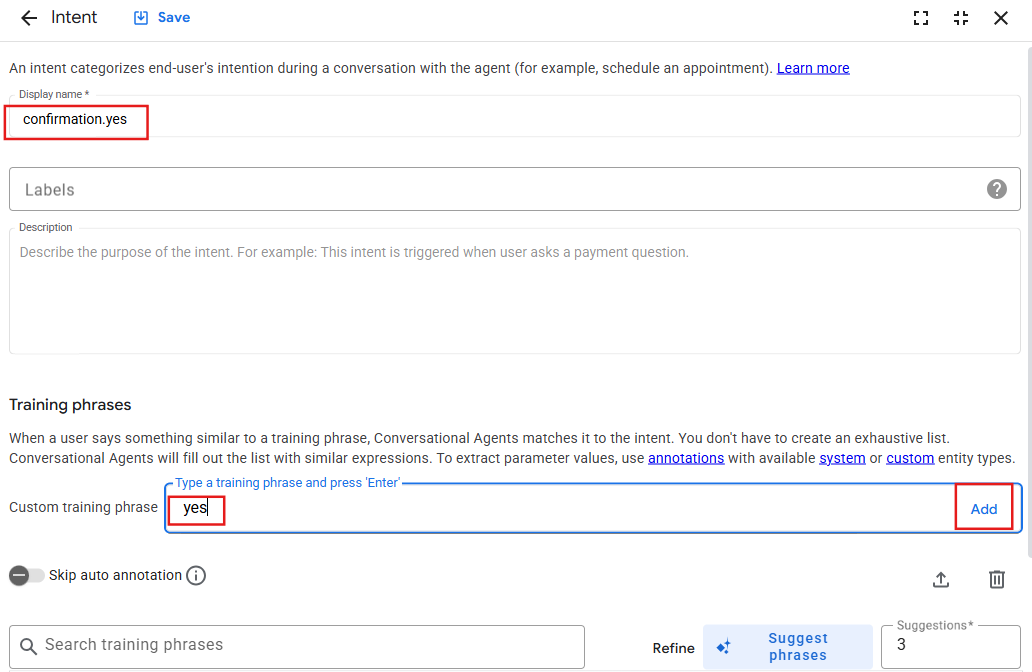This screenshot has height=672, width=1032.
Task: Toggle Skip auto annotation
Action: pyautogui.click(x=26, y=575)
